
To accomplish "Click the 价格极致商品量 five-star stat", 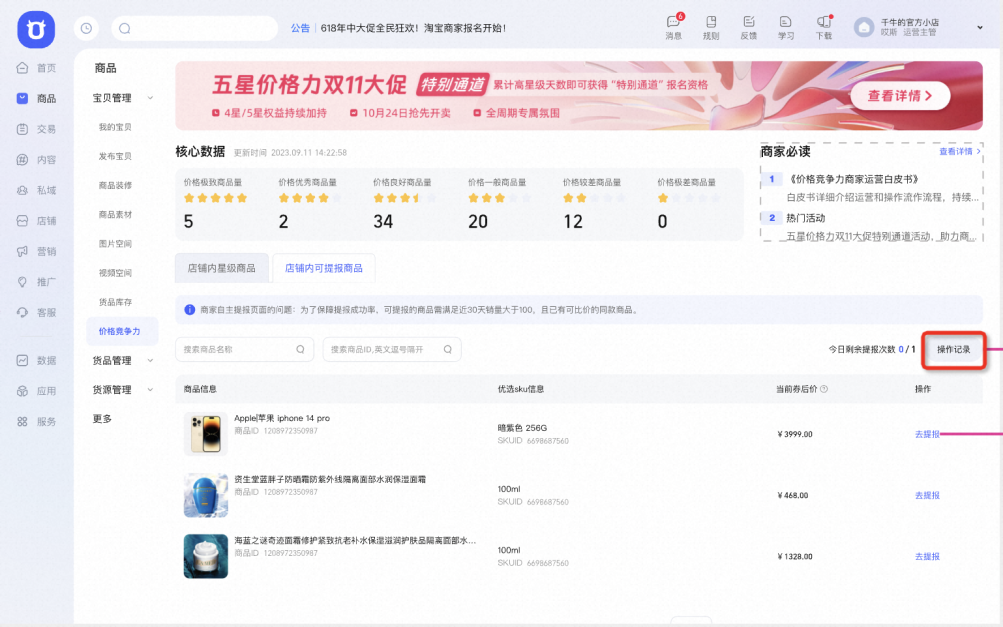I will coord(216,204).
